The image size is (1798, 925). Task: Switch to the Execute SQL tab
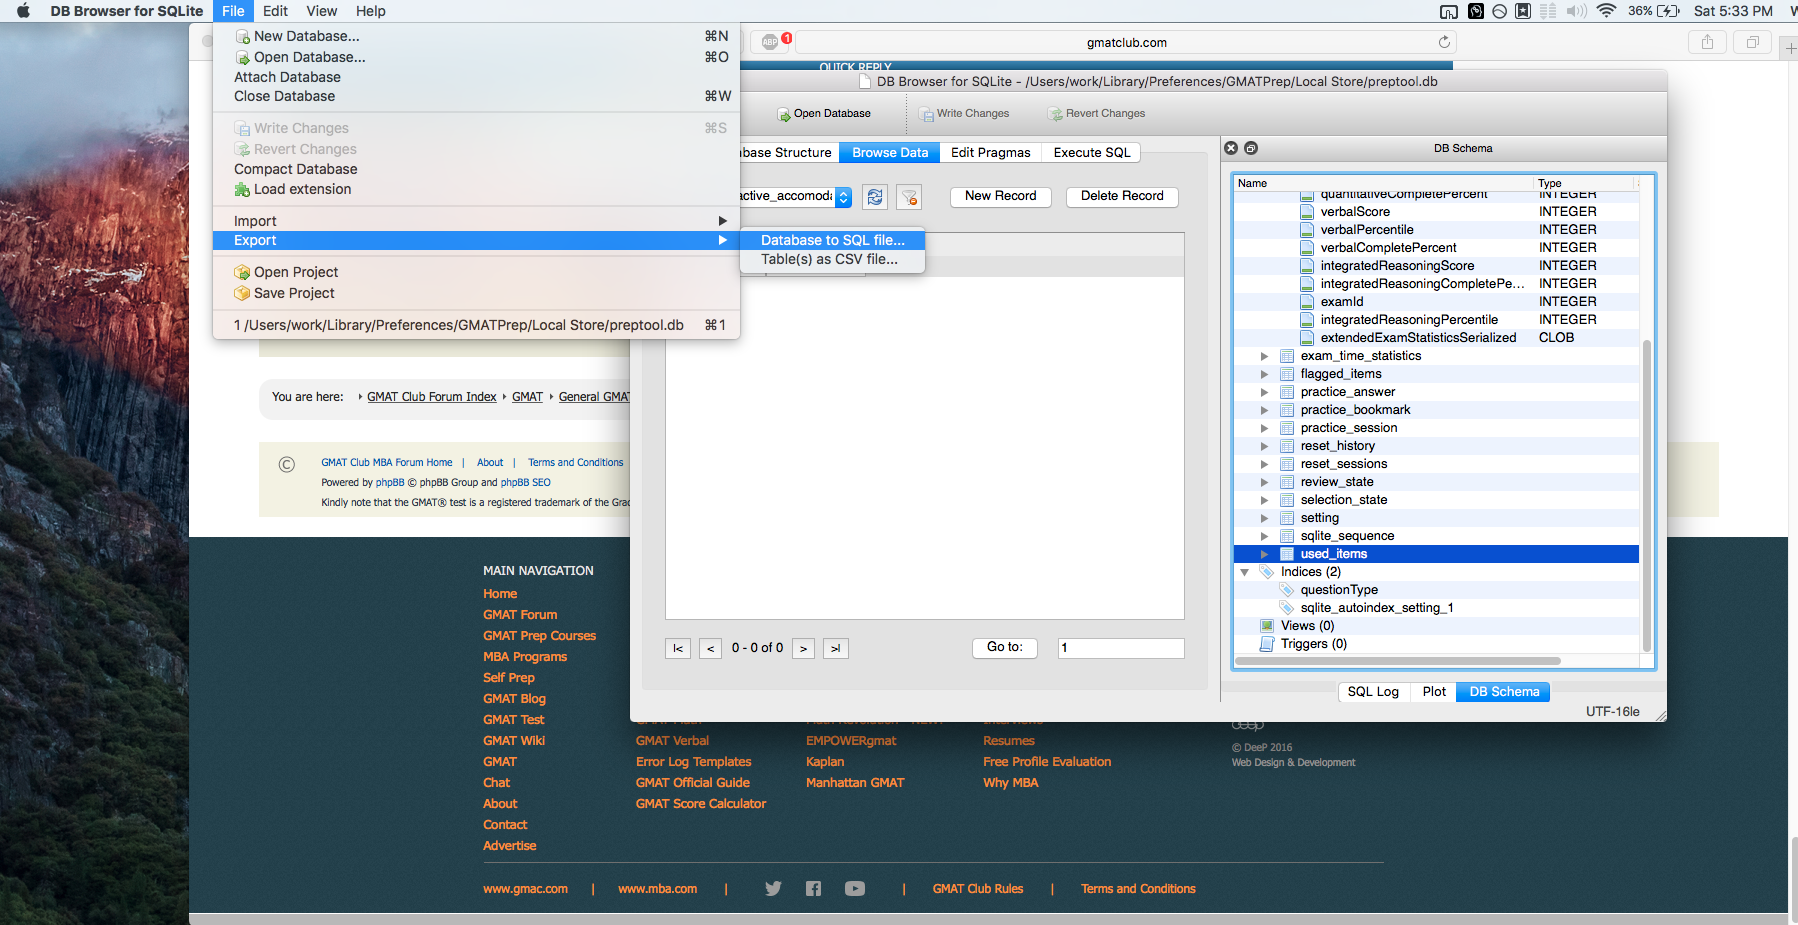tap(1091, 152)
